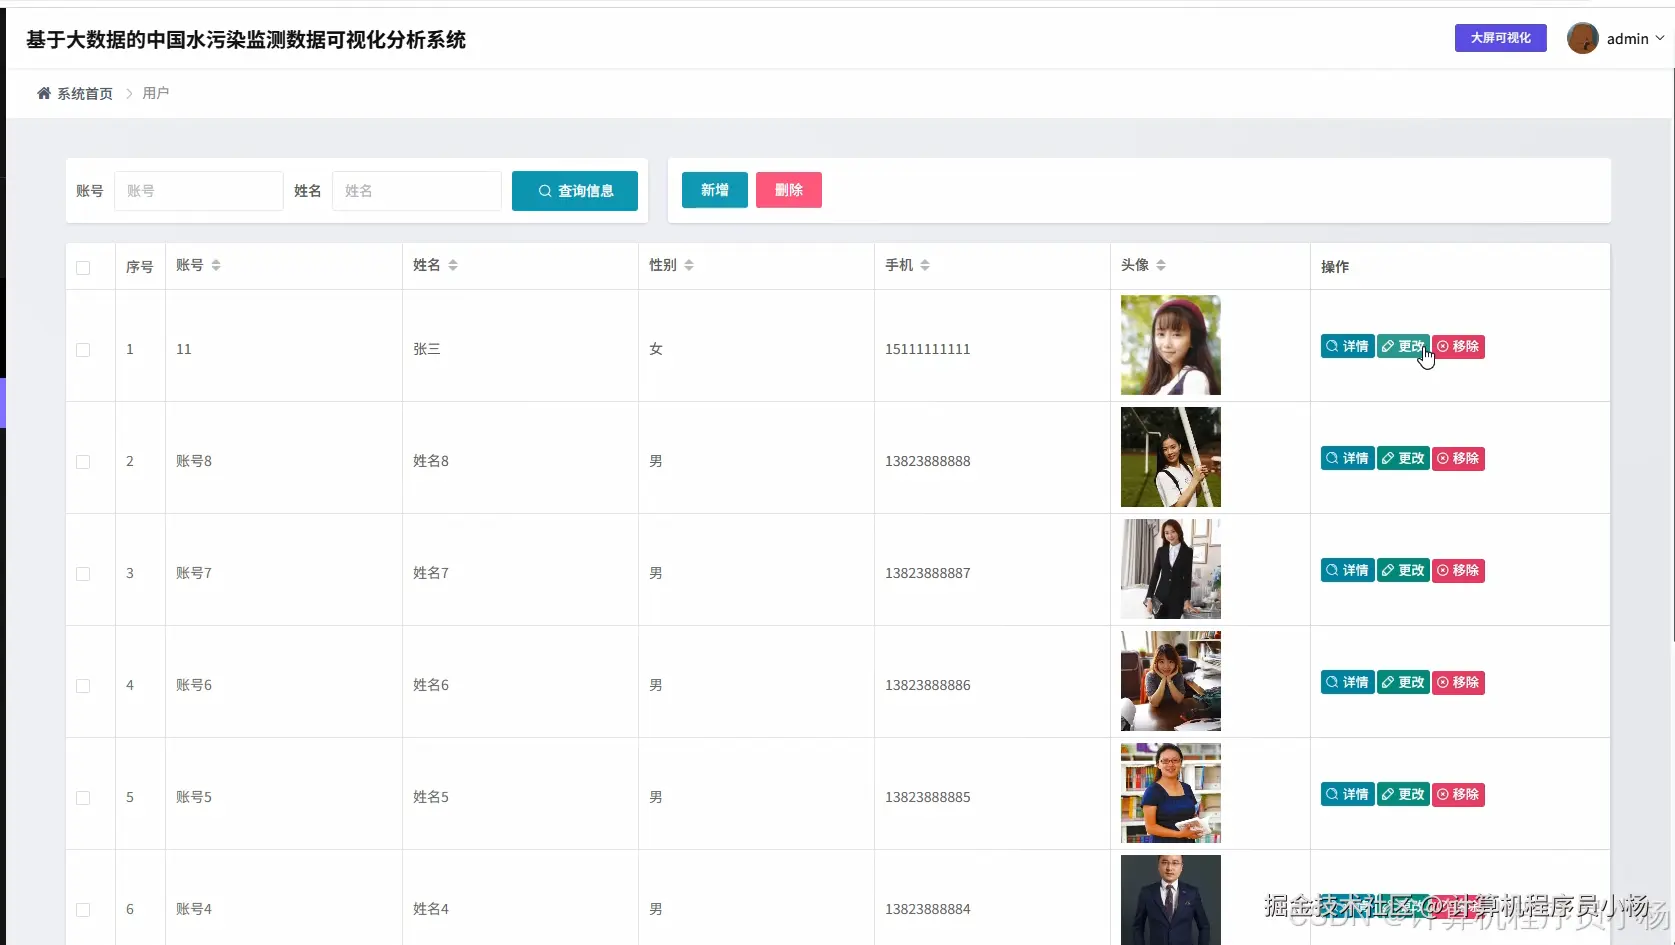Sort by the 账号 column arrows
Image resolution: width=1675 pixels, height=945 pixels.
coord(216,265)
